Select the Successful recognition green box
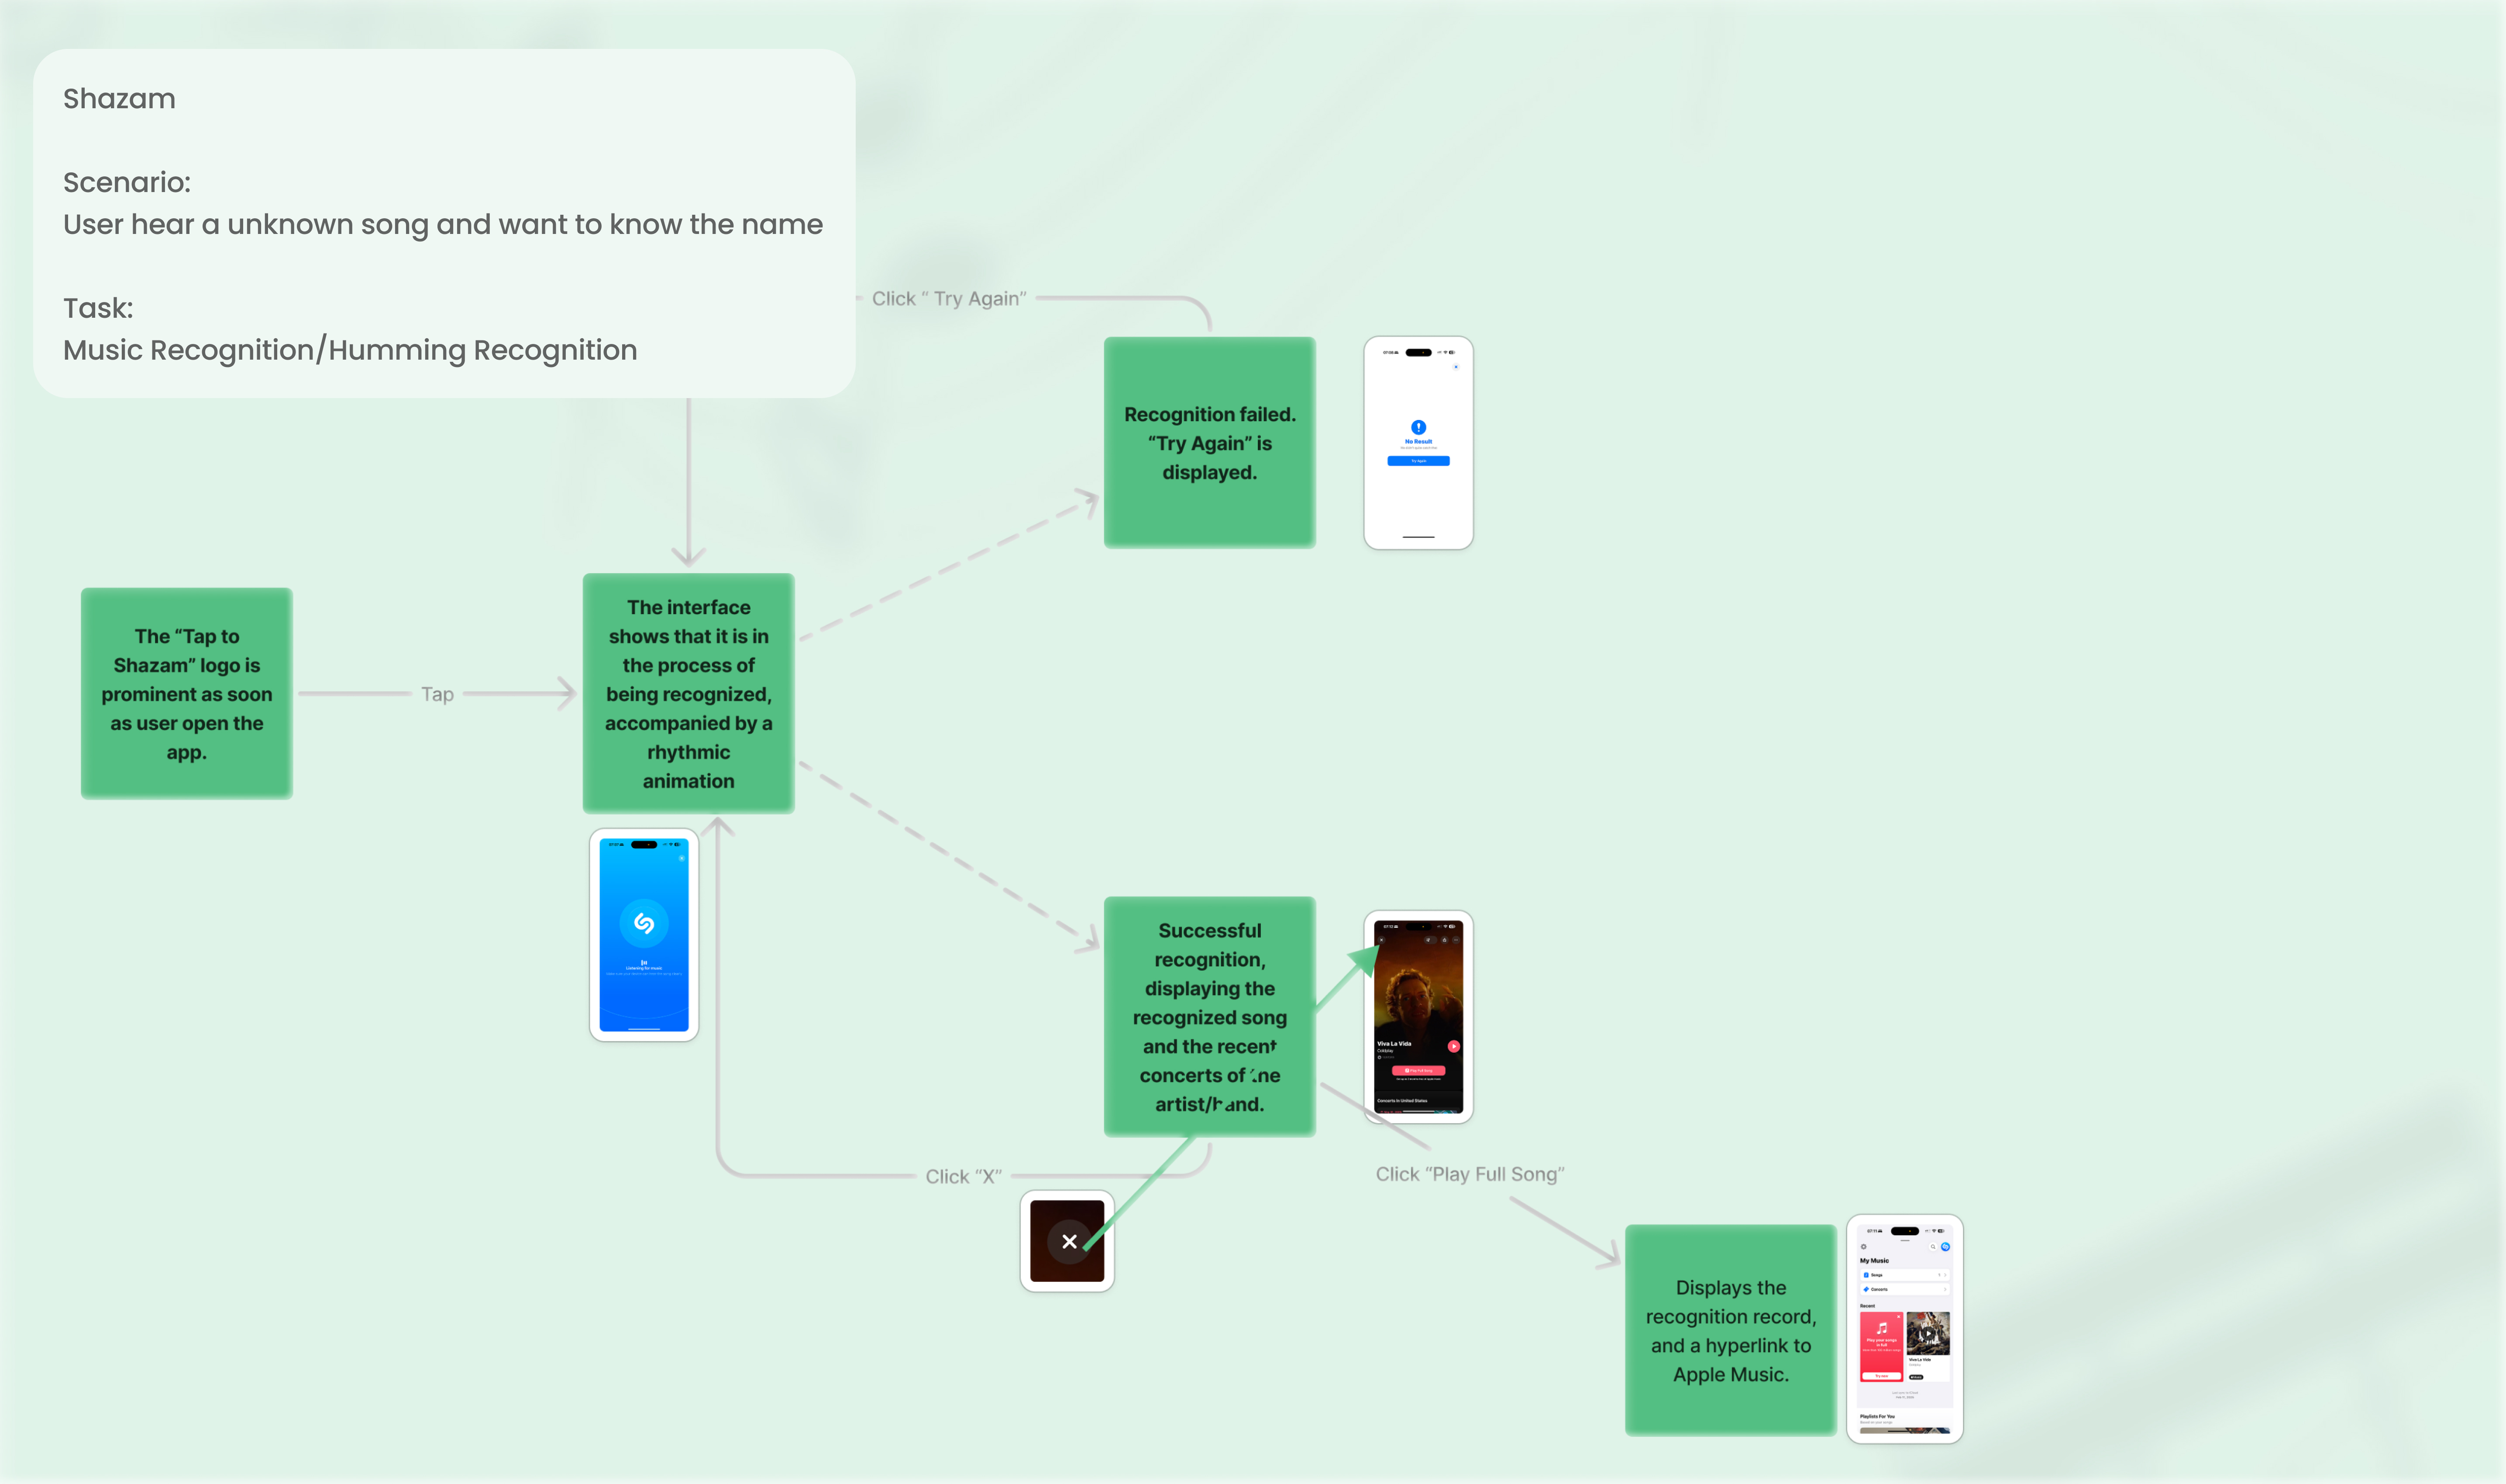Viewport: 2506px width, 1484px height. (1210, 1016)
